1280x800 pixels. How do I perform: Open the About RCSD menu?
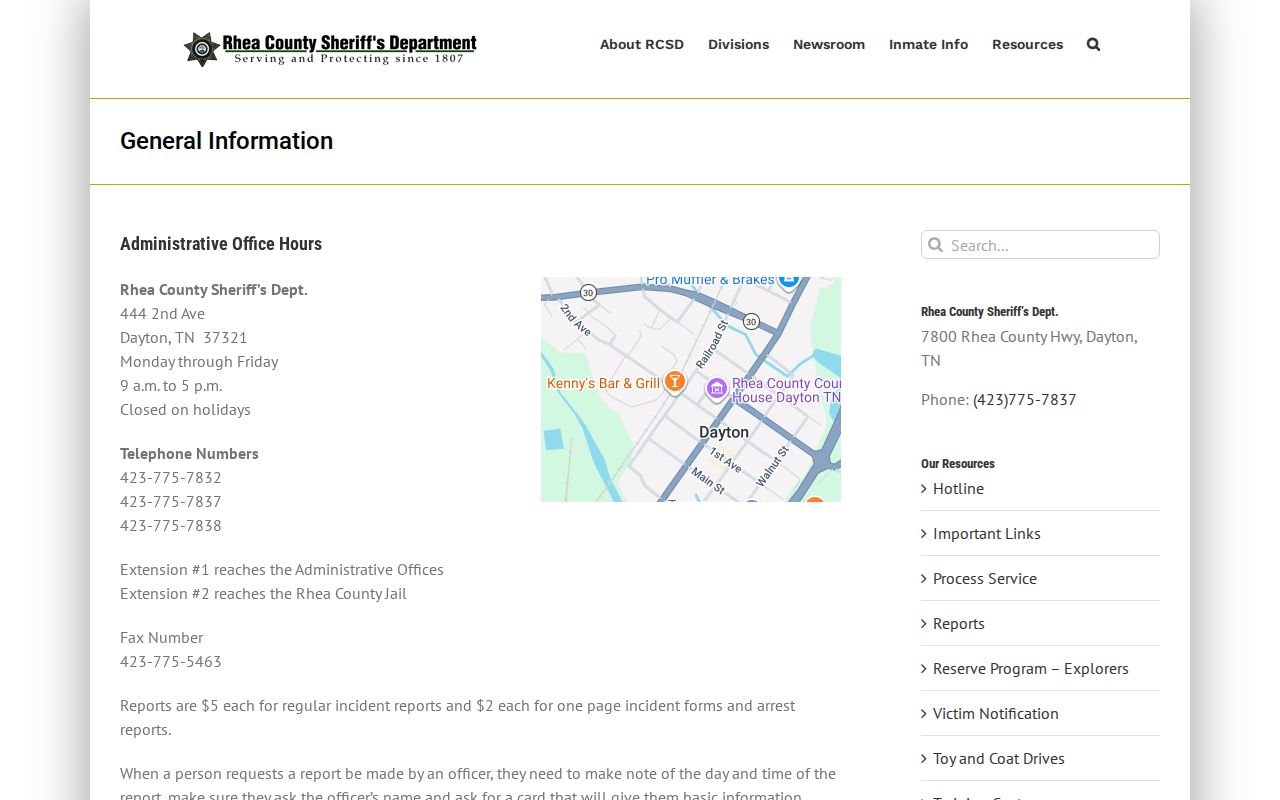tap(642, 44)
